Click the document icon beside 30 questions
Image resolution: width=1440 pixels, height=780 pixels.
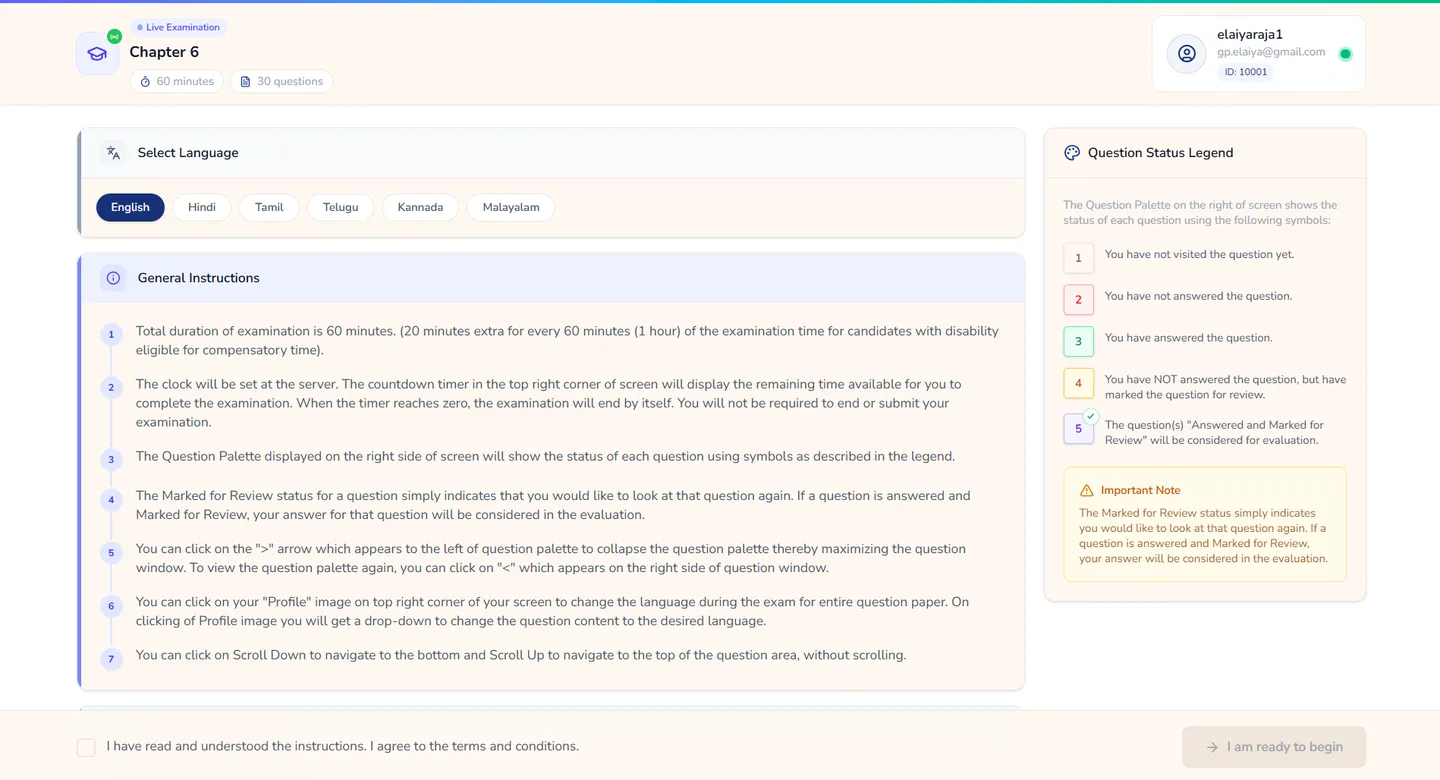pos(245,81)
